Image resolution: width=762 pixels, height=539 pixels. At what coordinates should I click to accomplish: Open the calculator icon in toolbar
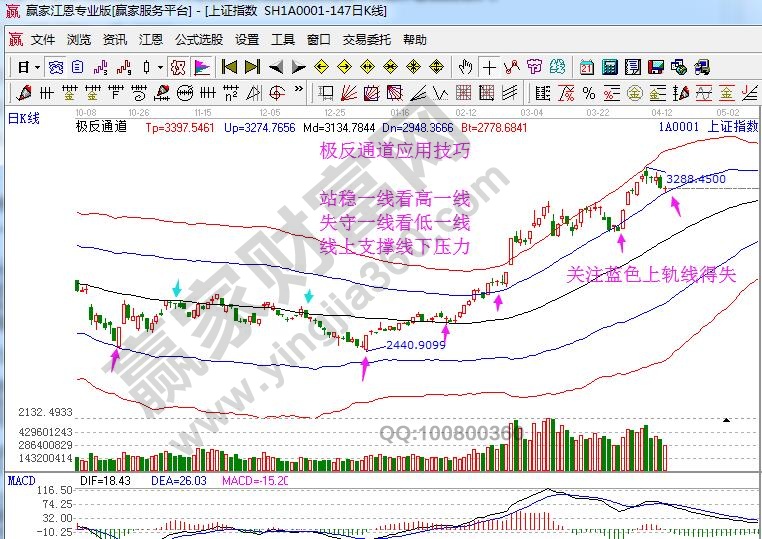point(608,67)
